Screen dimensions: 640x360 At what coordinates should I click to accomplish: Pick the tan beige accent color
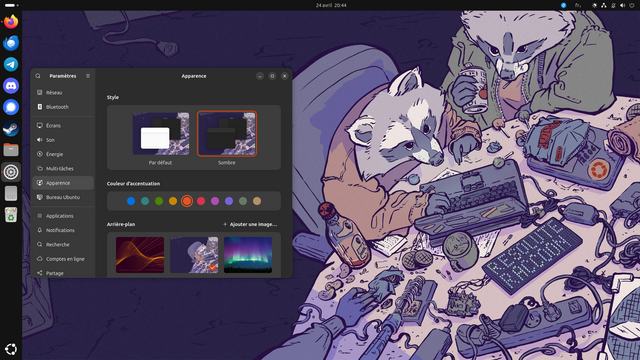pyautogui.click(x=257, y=201)
